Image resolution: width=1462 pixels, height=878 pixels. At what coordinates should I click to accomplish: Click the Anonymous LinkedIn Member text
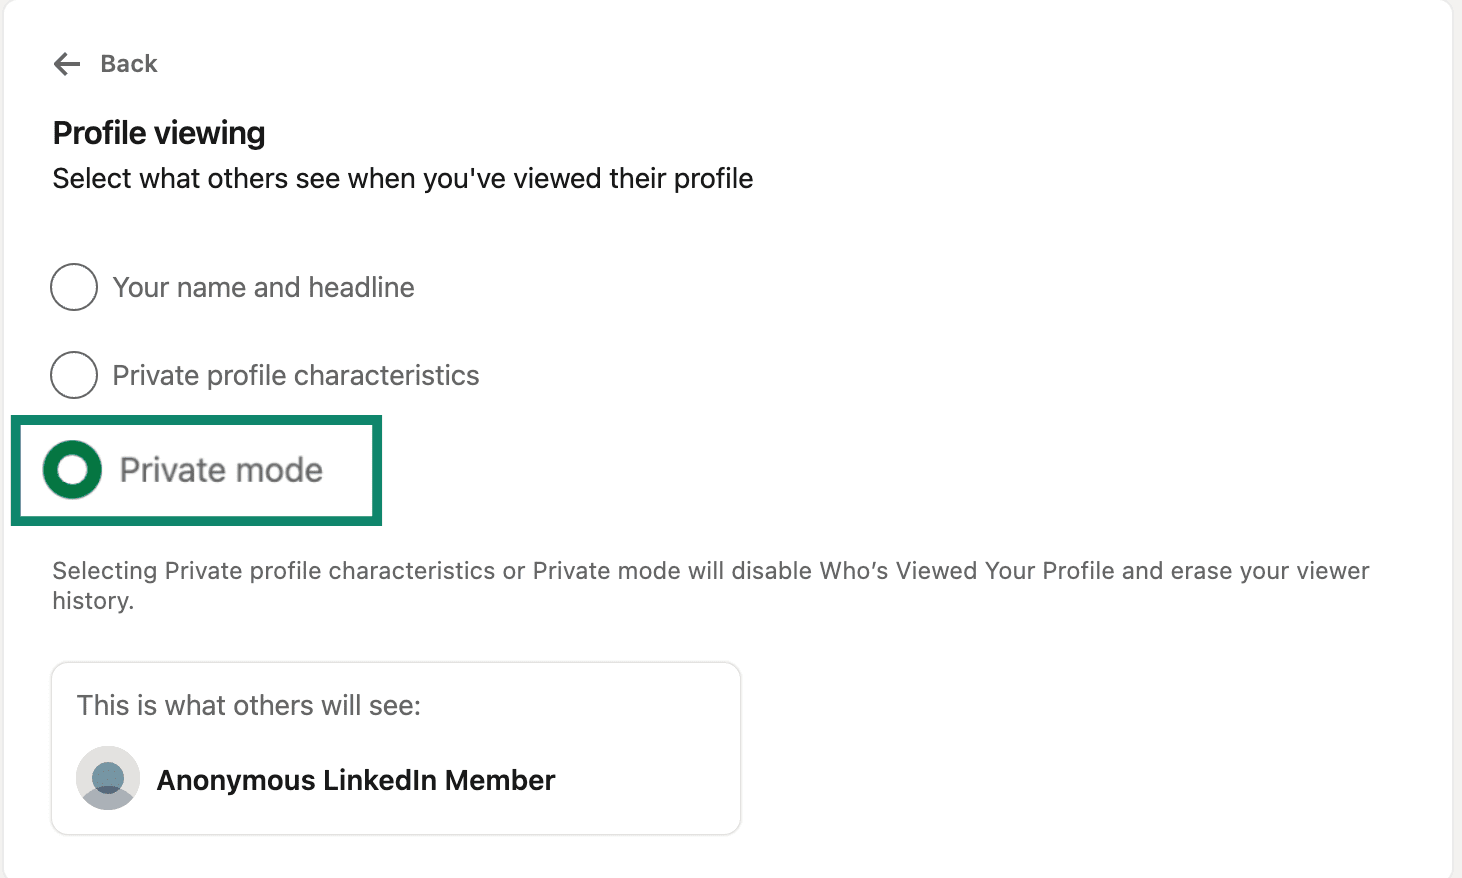[x=355, y=779]
